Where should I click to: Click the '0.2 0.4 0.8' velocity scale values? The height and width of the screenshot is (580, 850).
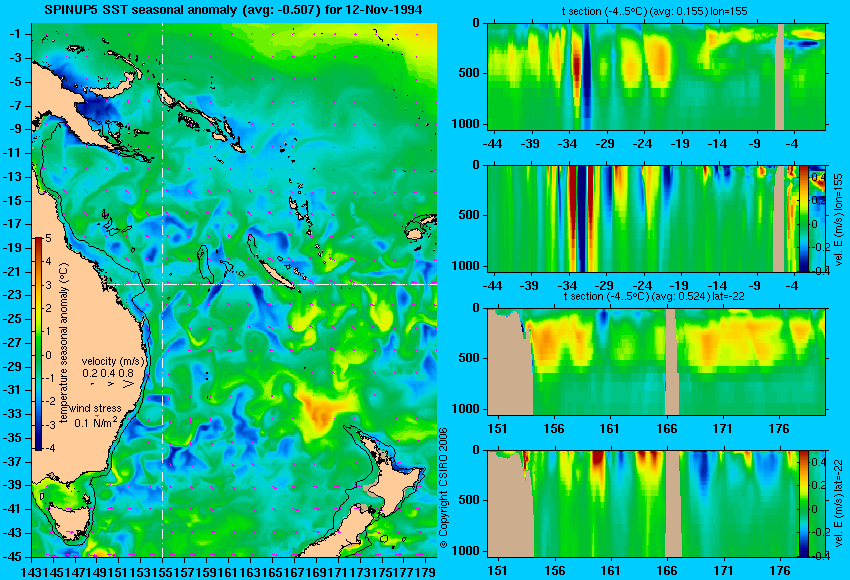[x=108, y=373]
